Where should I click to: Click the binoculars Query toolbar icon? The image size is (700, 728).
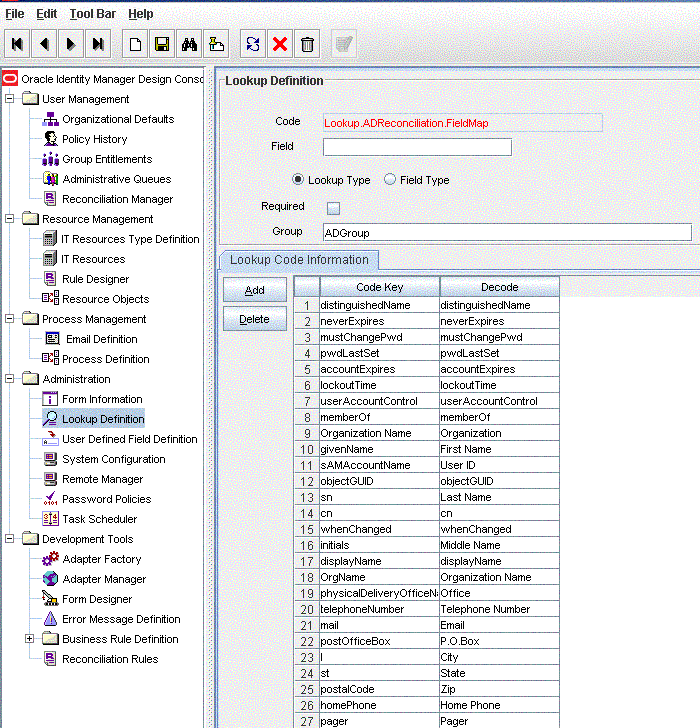click(189, 44)
